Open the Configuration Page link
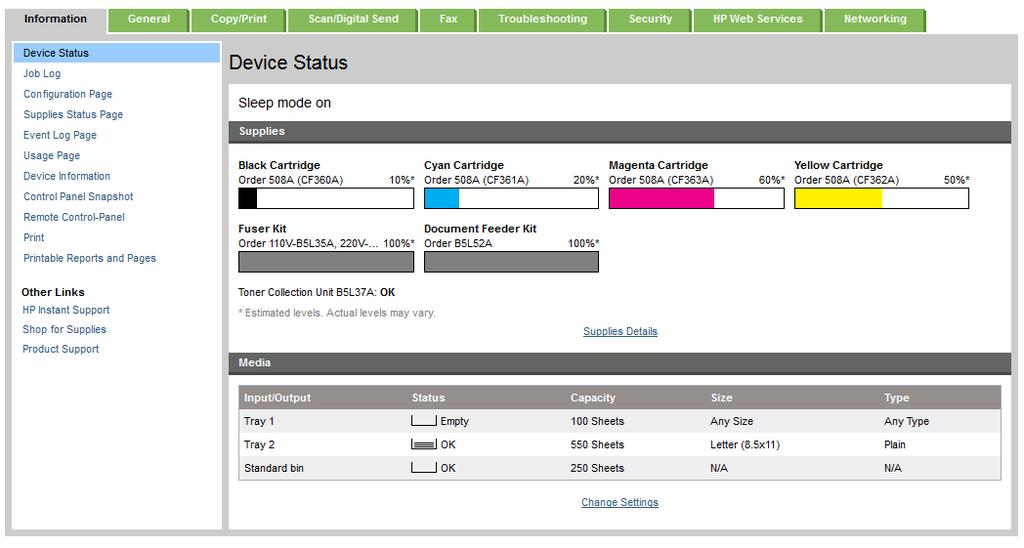 [68, 94]
